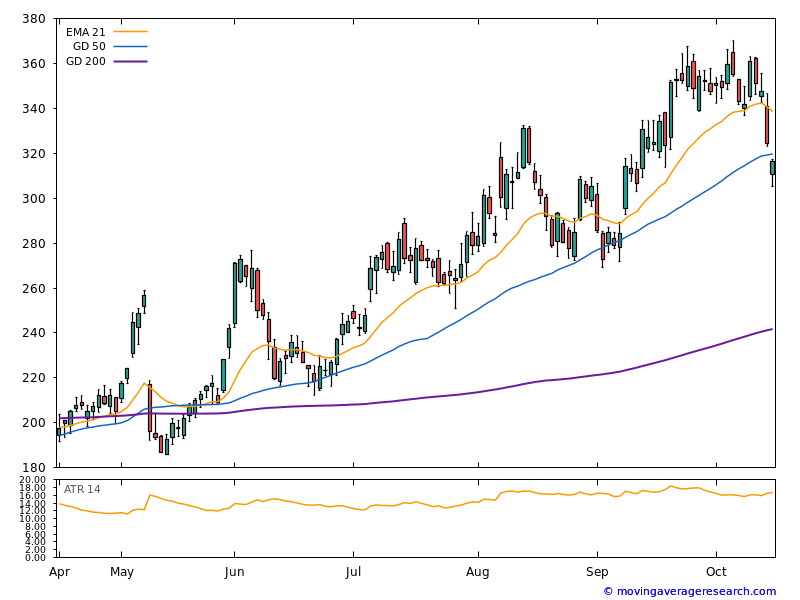800x600 pixels.
Task: Click the 320 price axis label
Action: tap(34, 154)
